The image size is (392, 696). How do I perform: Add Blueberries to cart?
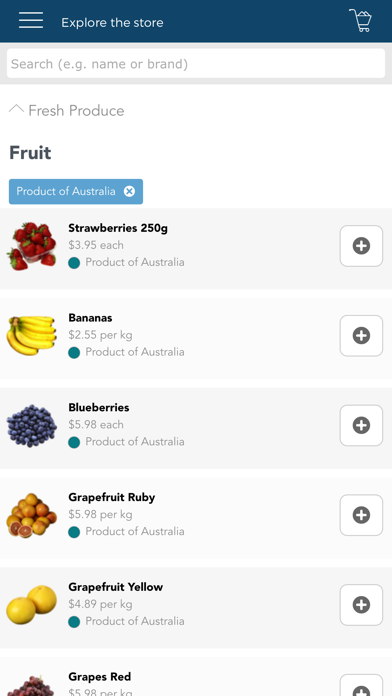(x=361, y=425)
